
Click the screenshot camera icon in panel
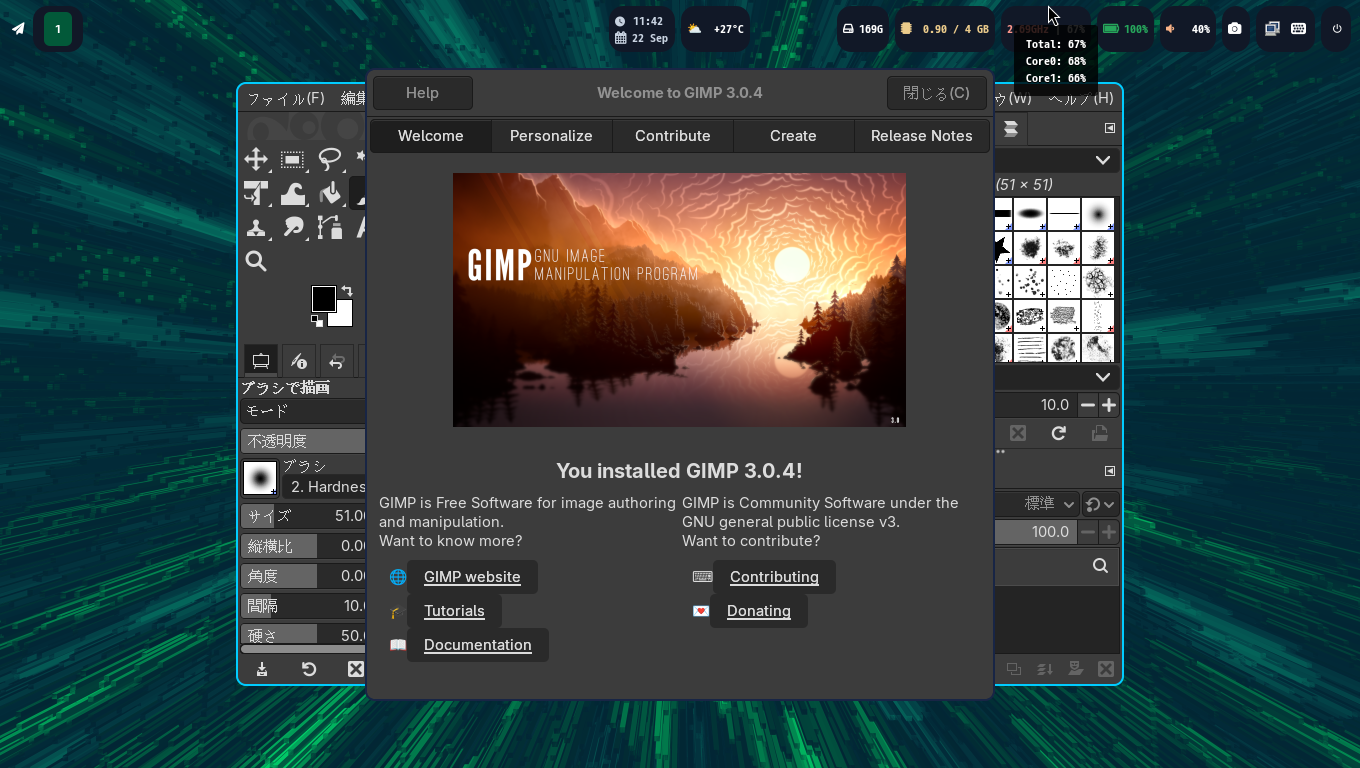1235,29
